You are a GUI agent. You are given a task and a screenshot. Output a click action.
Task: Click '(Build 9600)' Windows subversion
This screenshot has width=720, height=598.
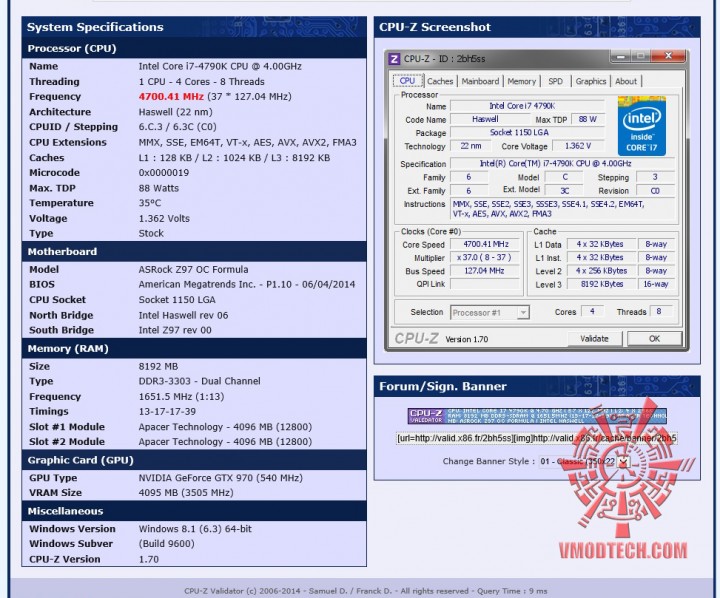pos(167,544)
